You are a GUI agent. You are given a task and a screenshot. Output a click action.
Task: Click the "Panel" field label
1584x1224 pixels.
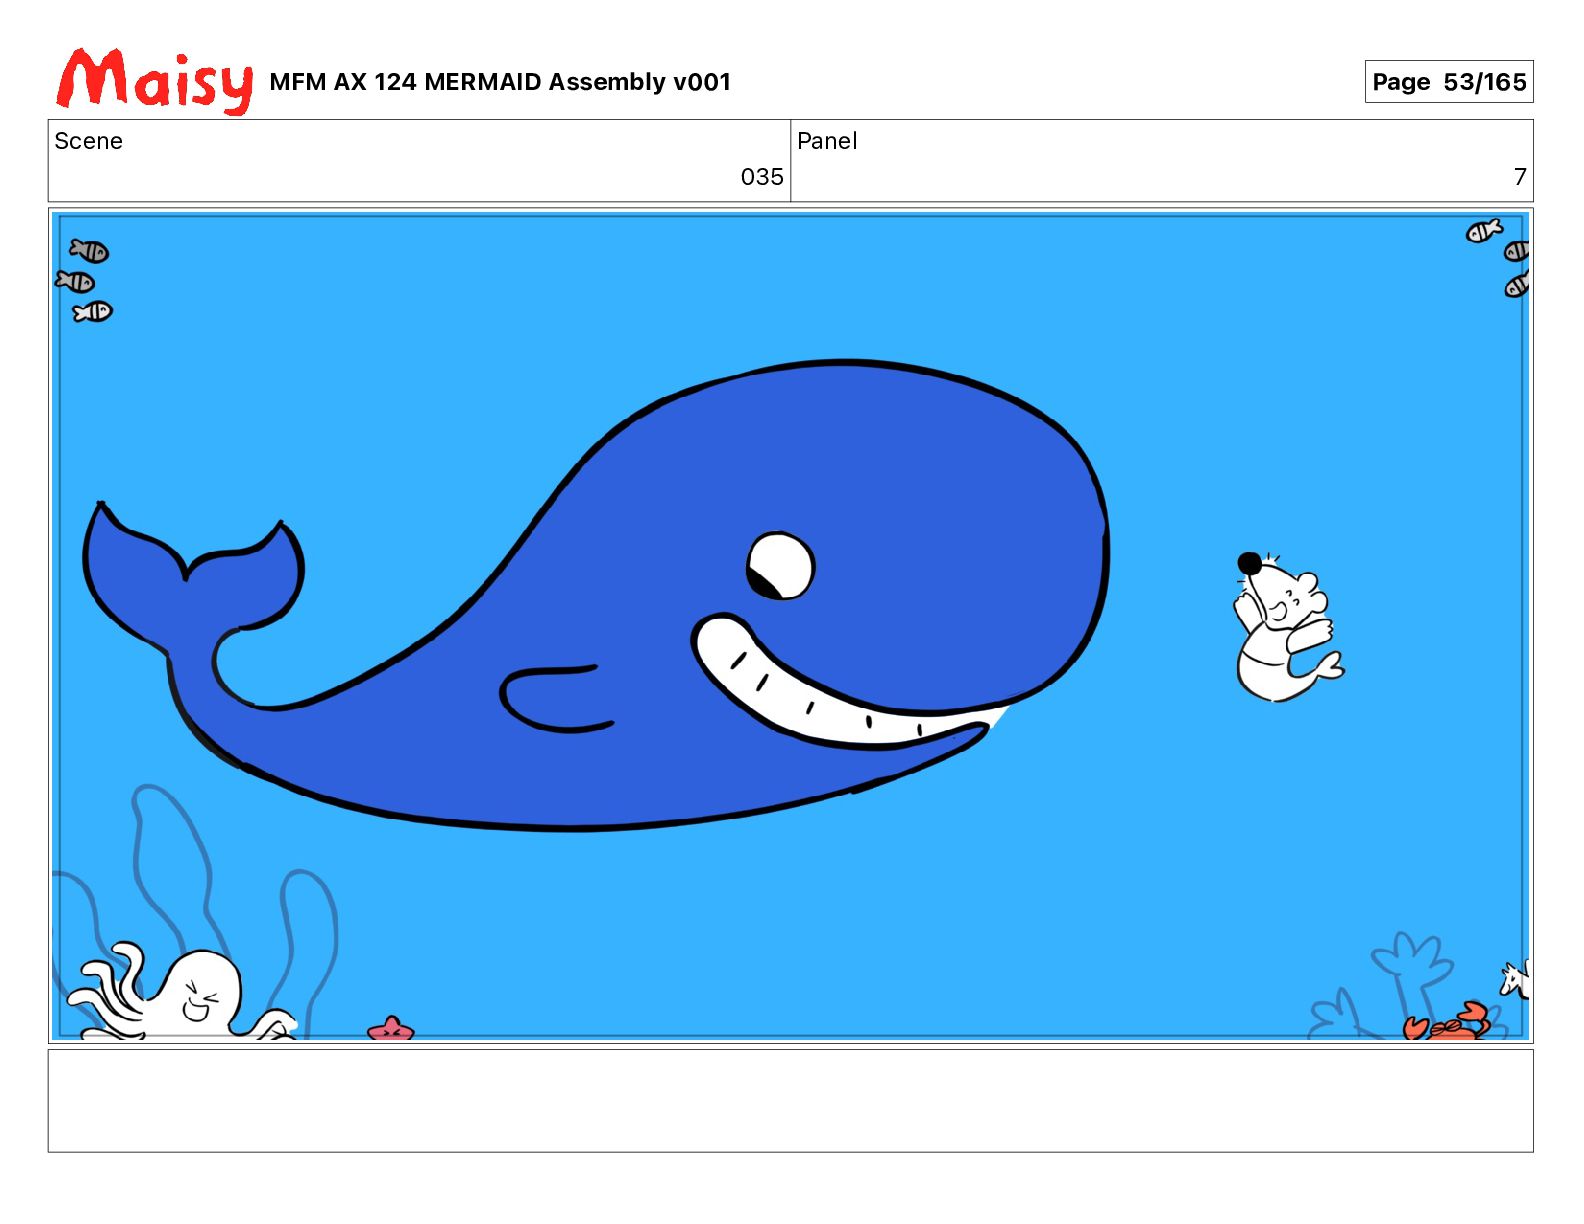827,141
